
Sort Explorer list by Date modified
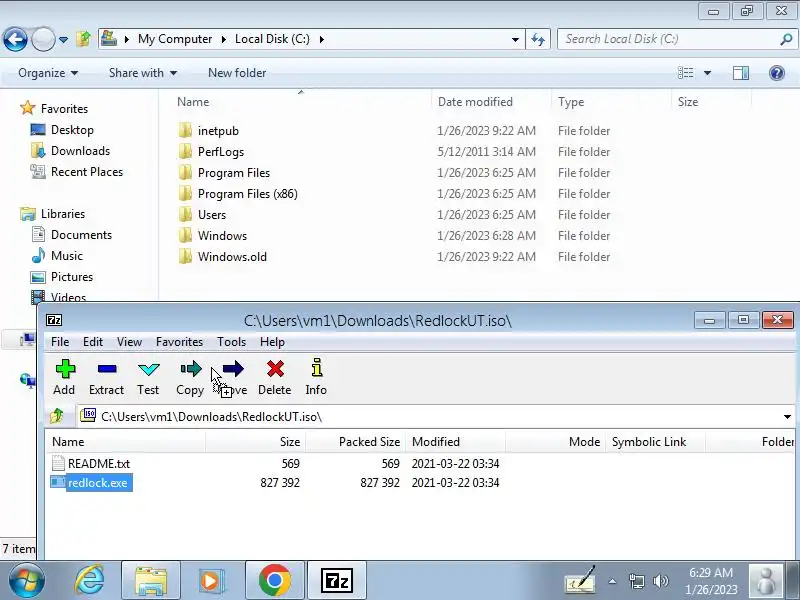(x=491, y=102)
